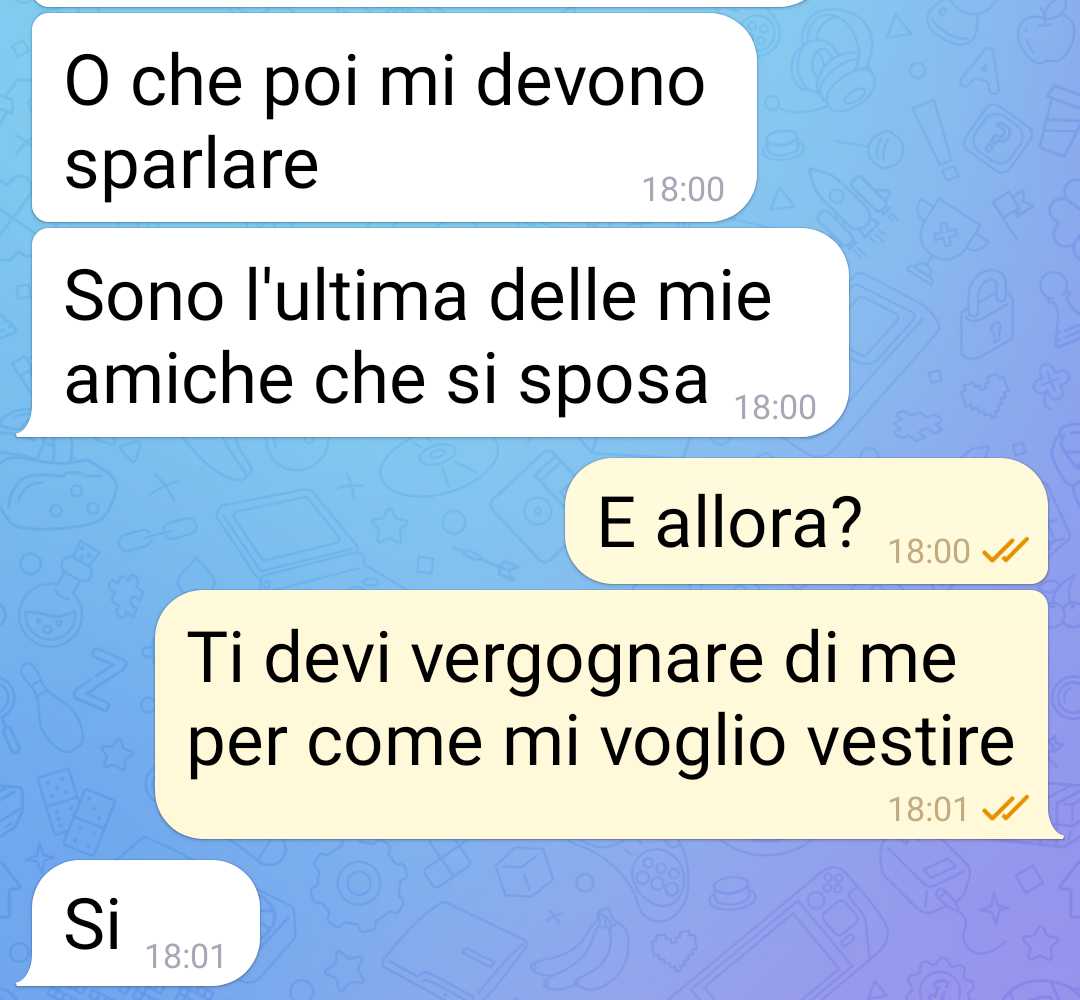Click the word "sposa" in the received message
This screenshot has width=1080, height=1000.
tap(613, 382)
